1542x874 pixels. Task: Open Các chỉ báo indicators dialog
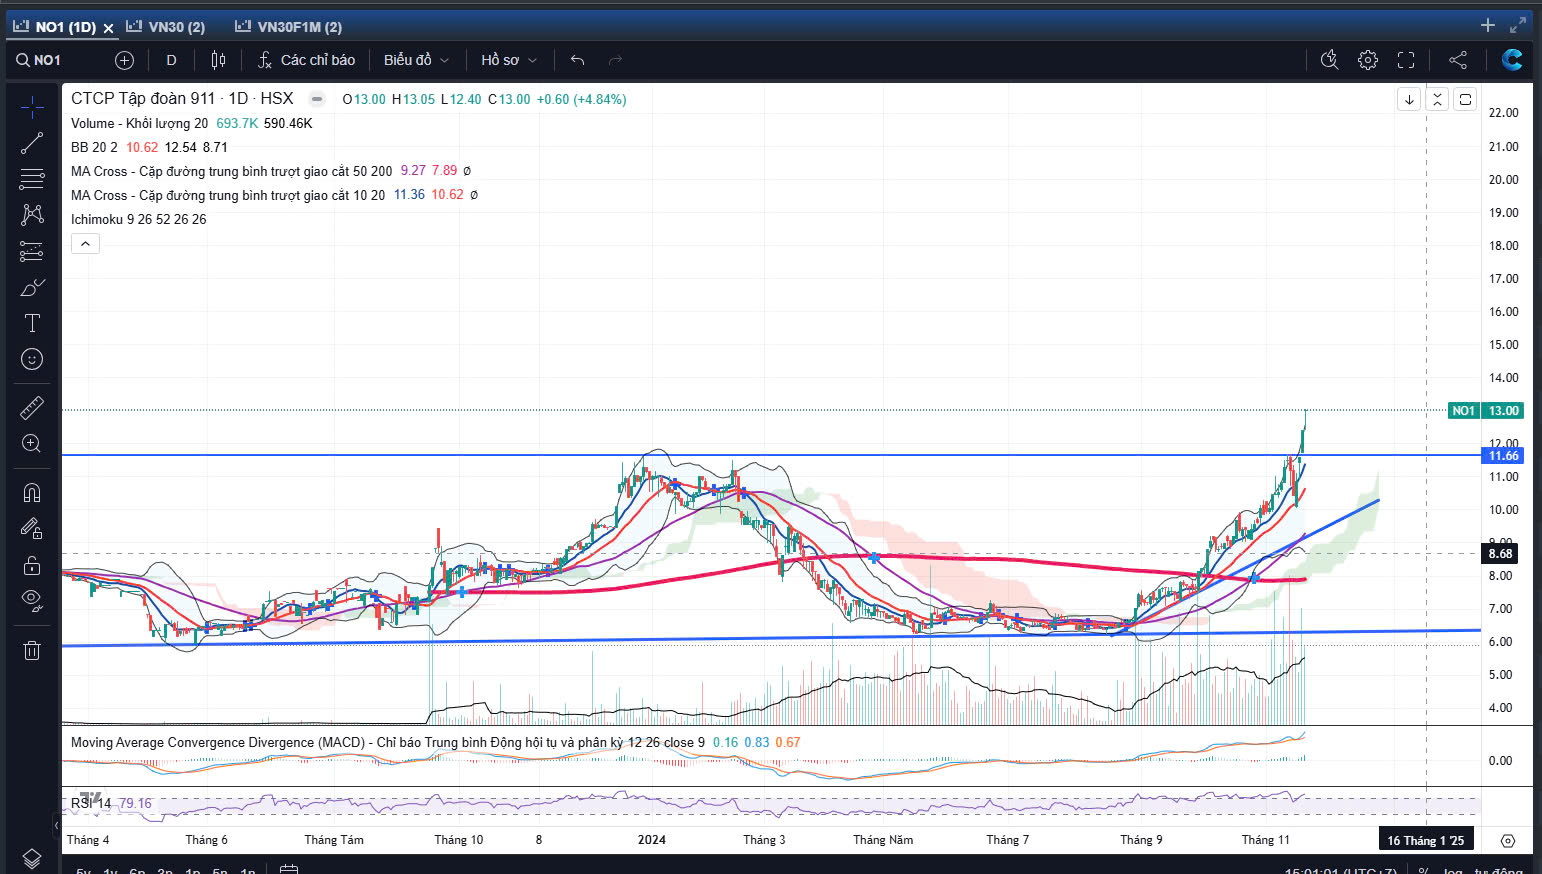click(x=306, y=60)
